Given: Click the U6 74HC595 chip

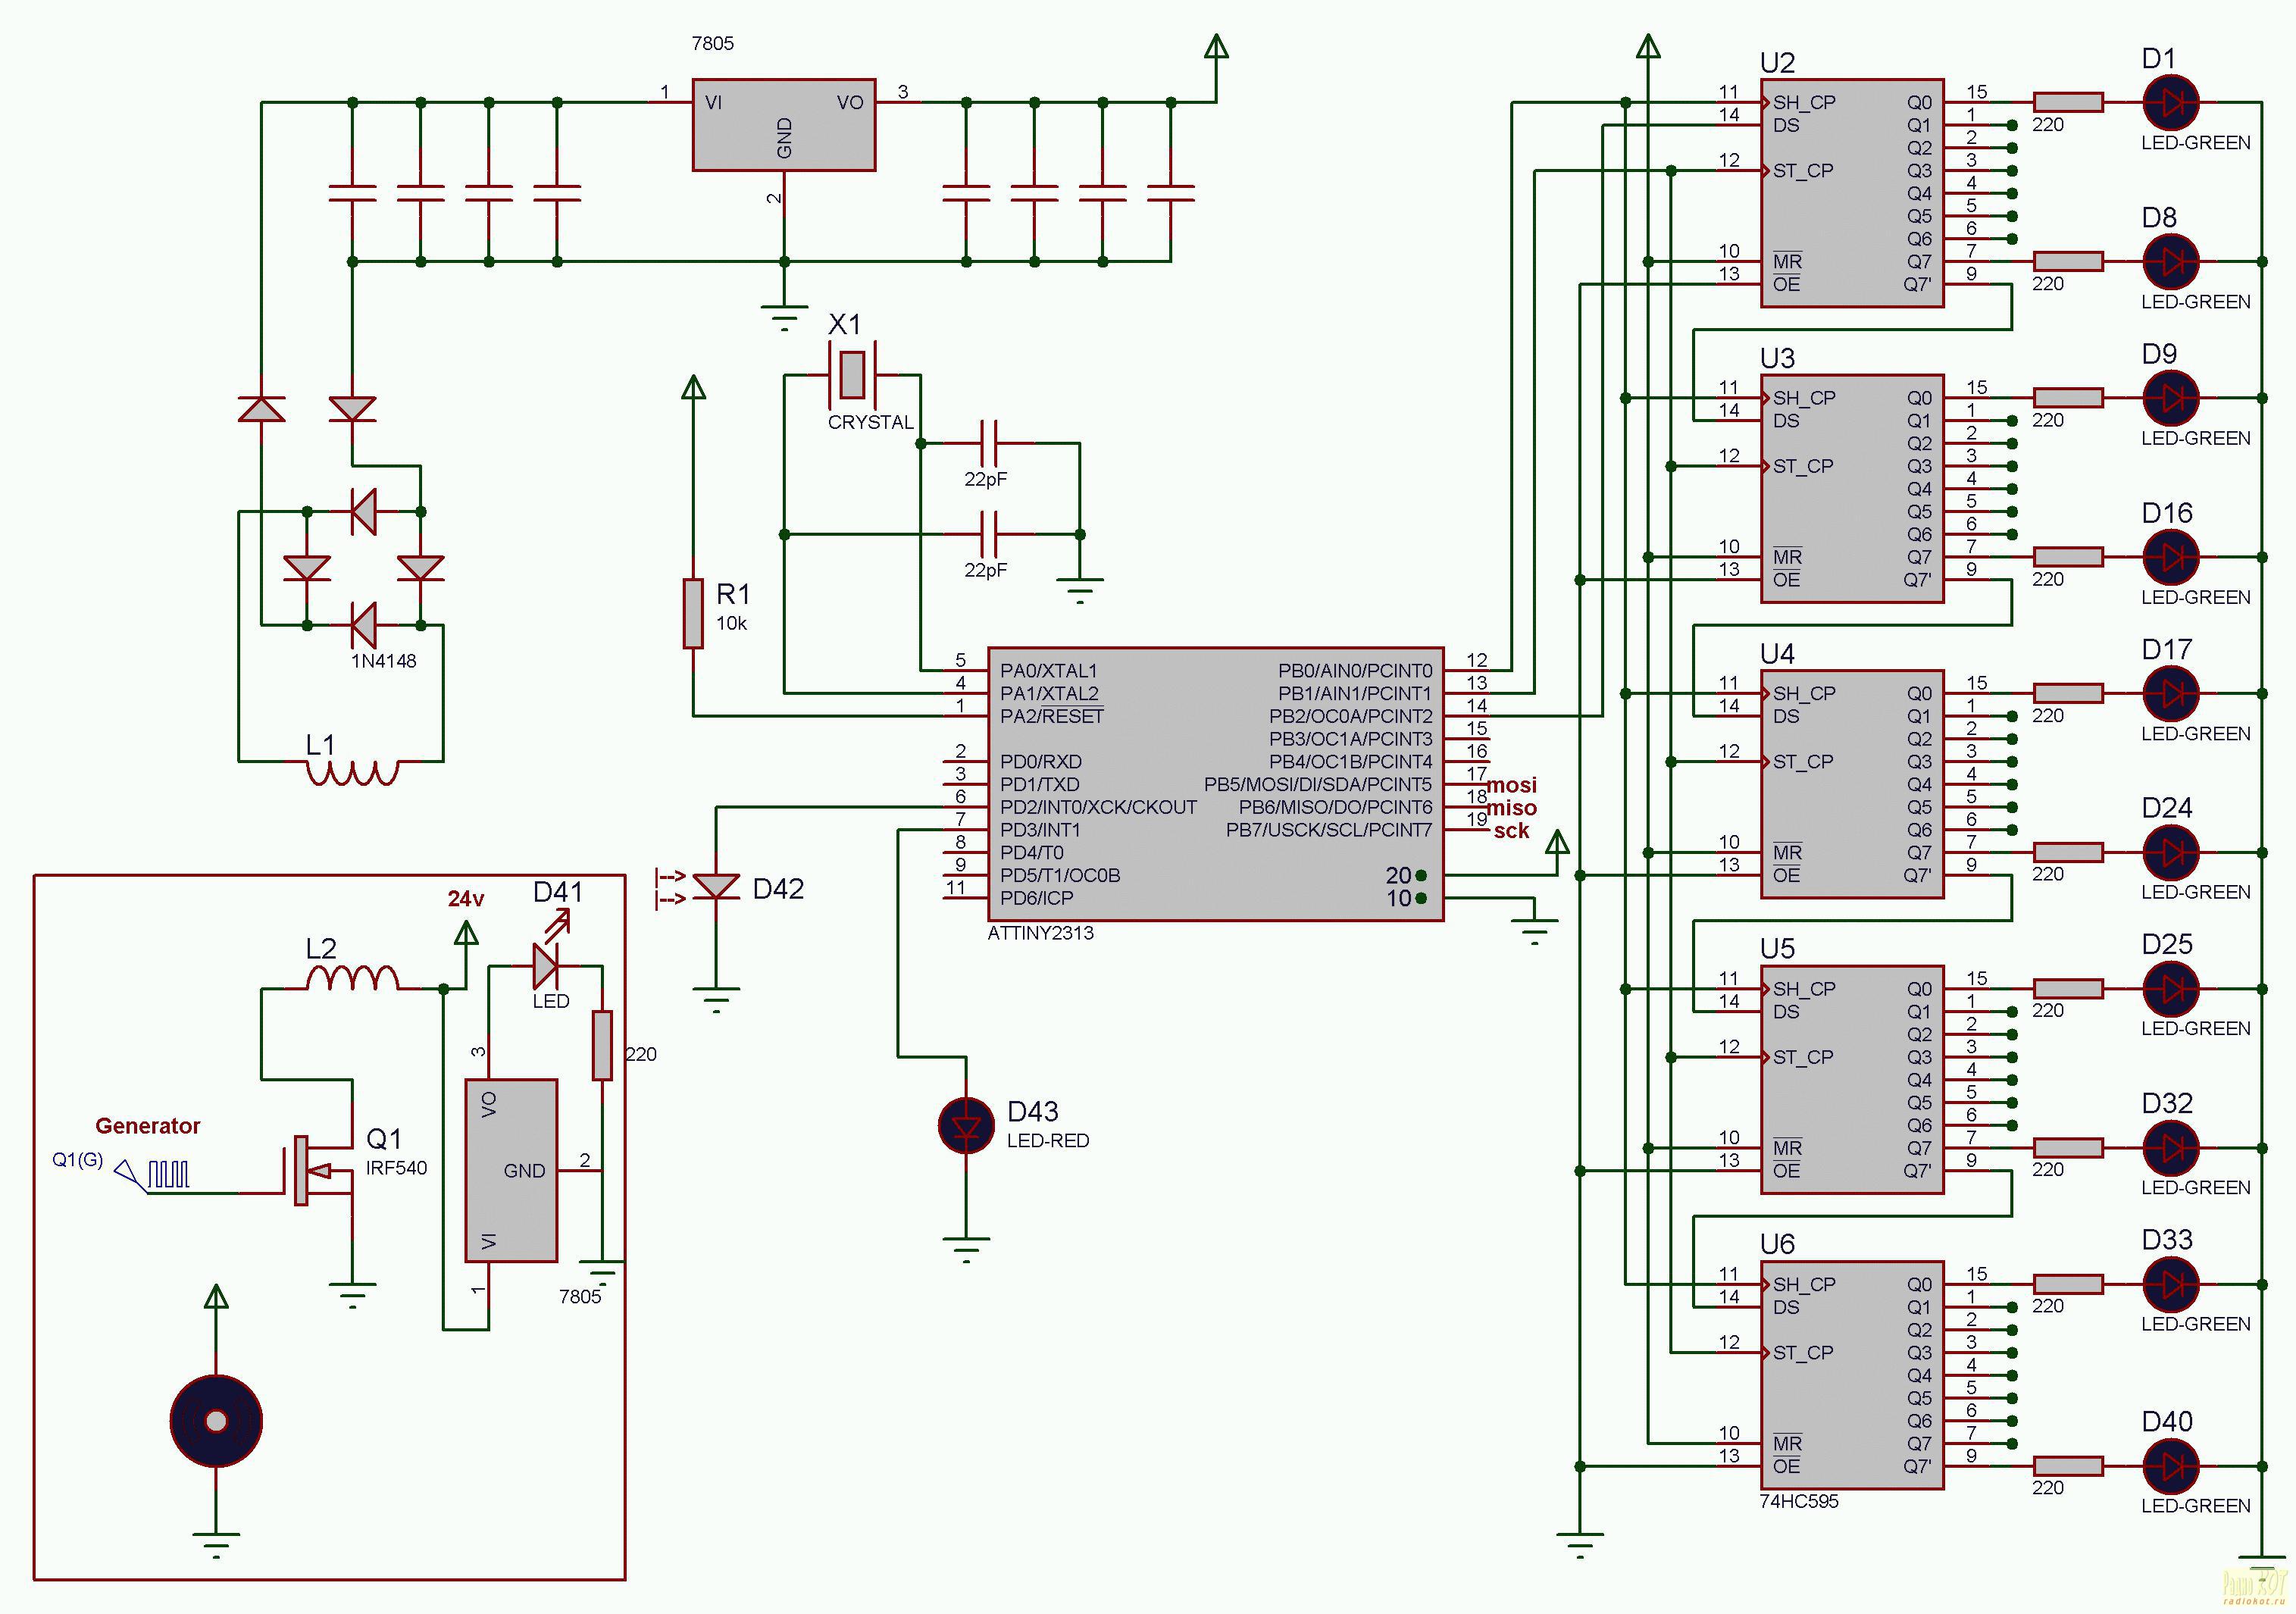Looking at the screenshot, I should [x=1851, y=1375].
